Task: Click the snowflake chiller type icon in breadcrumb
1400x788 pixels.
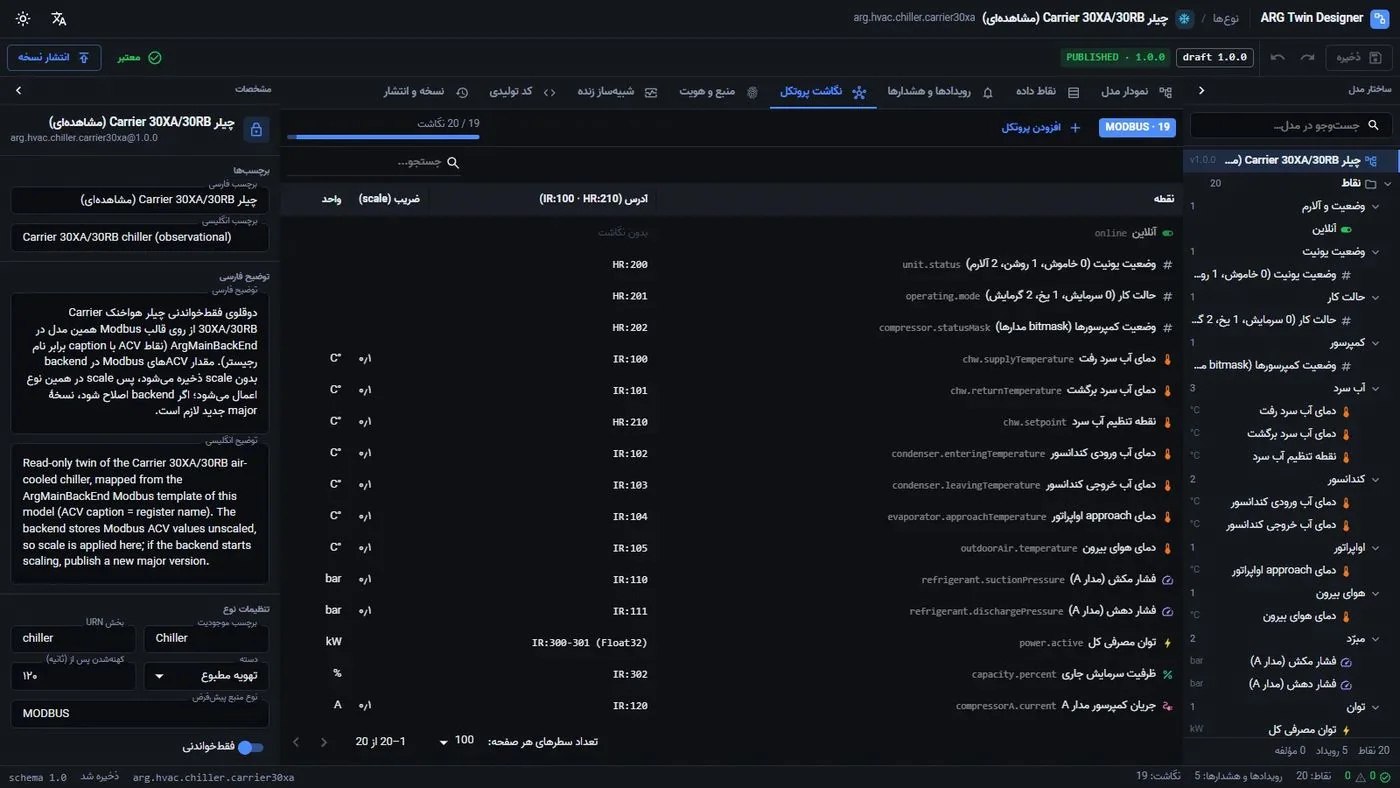Action: pyautogui.click(x=1184, y=18)
